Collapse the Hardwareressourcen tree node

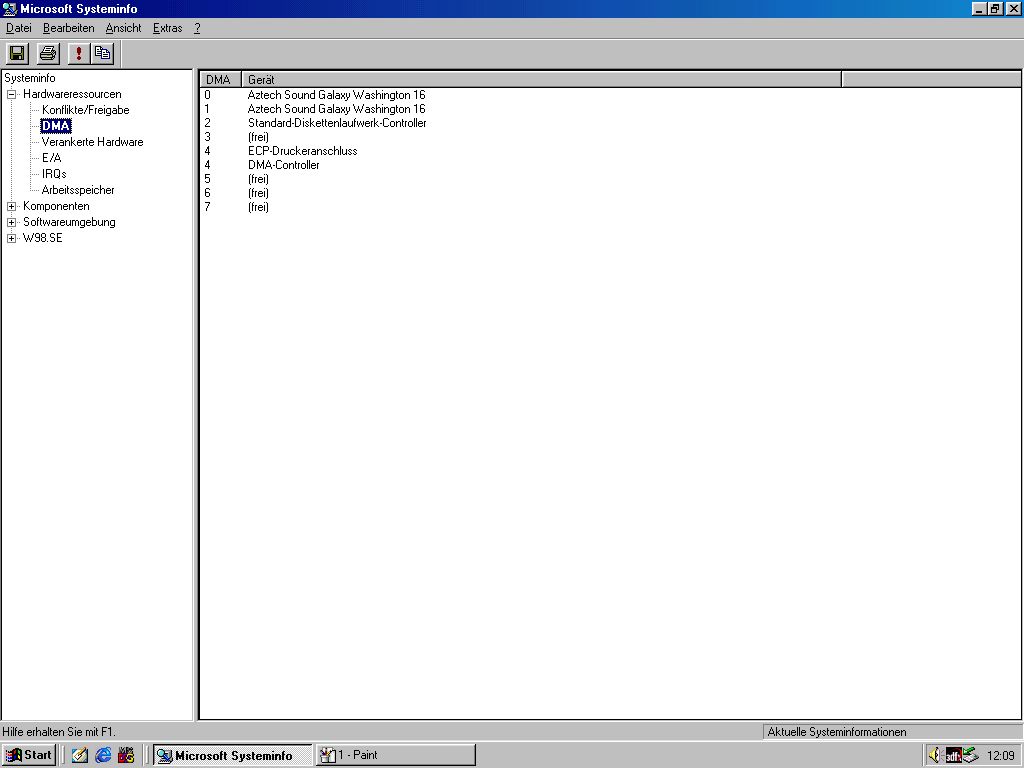click(x=11, y=94)
